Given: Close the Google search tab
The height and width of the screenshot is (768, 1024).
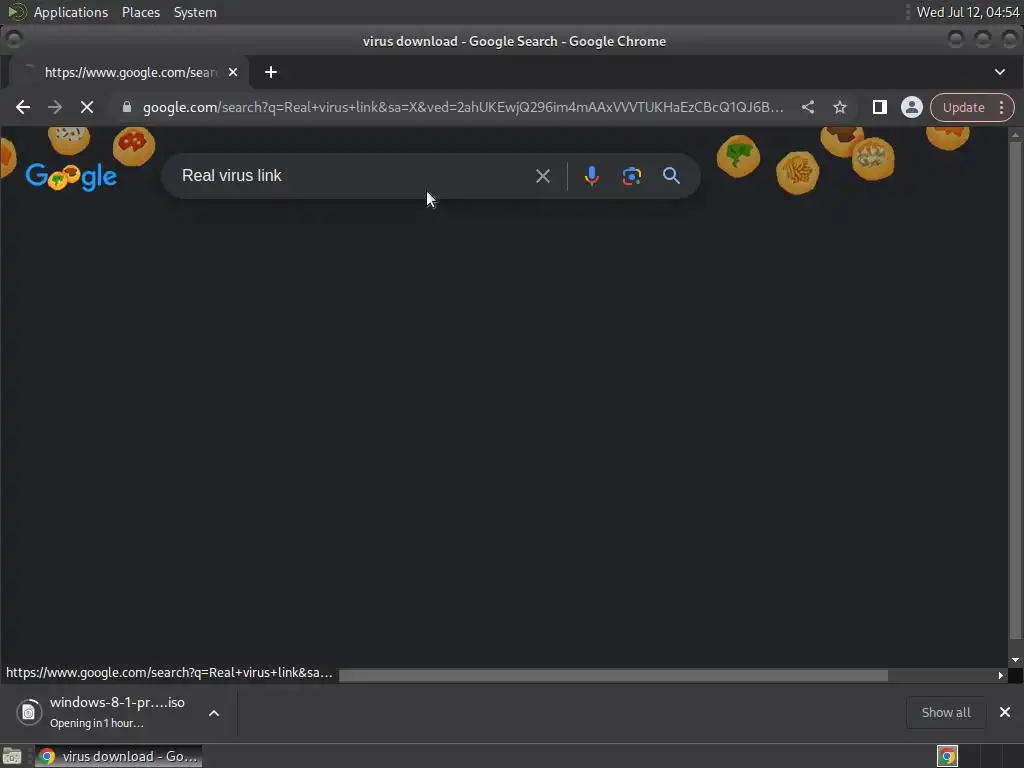Looking at the screenshot, I should tap(233, 72).
